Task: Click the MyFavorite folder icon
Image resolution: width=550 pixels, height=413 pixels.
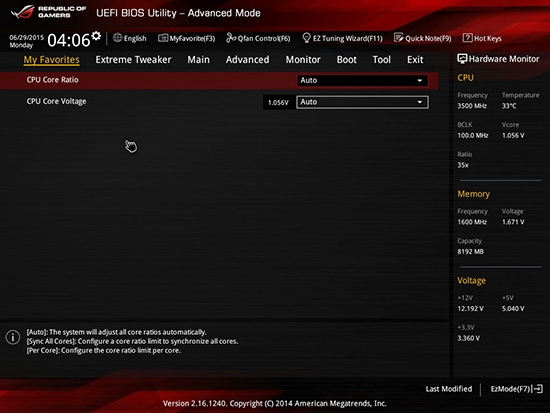Action: (163, 38)
